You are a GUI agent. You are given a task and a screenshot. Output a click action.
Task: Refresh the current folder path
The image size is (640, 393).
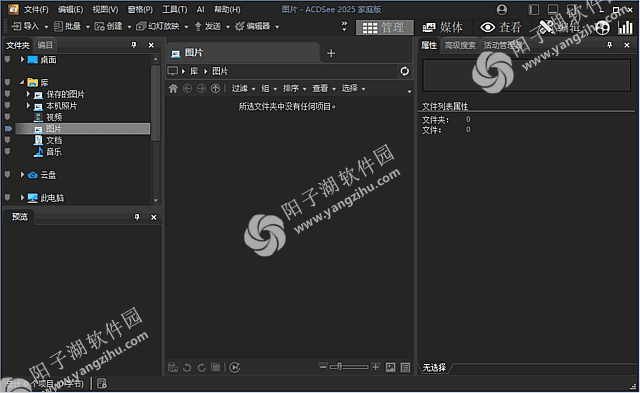click(404, 71)
